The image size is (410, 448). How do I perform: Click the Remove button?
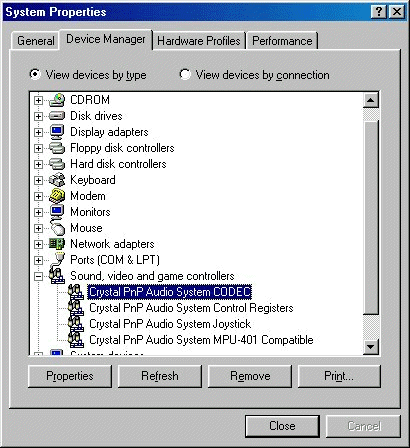tap(250, 376)
